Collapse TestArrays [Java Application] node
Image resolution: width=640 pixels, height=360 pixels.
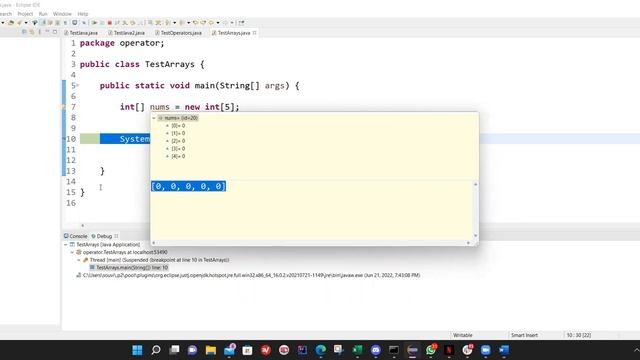[x=66, y=244]
